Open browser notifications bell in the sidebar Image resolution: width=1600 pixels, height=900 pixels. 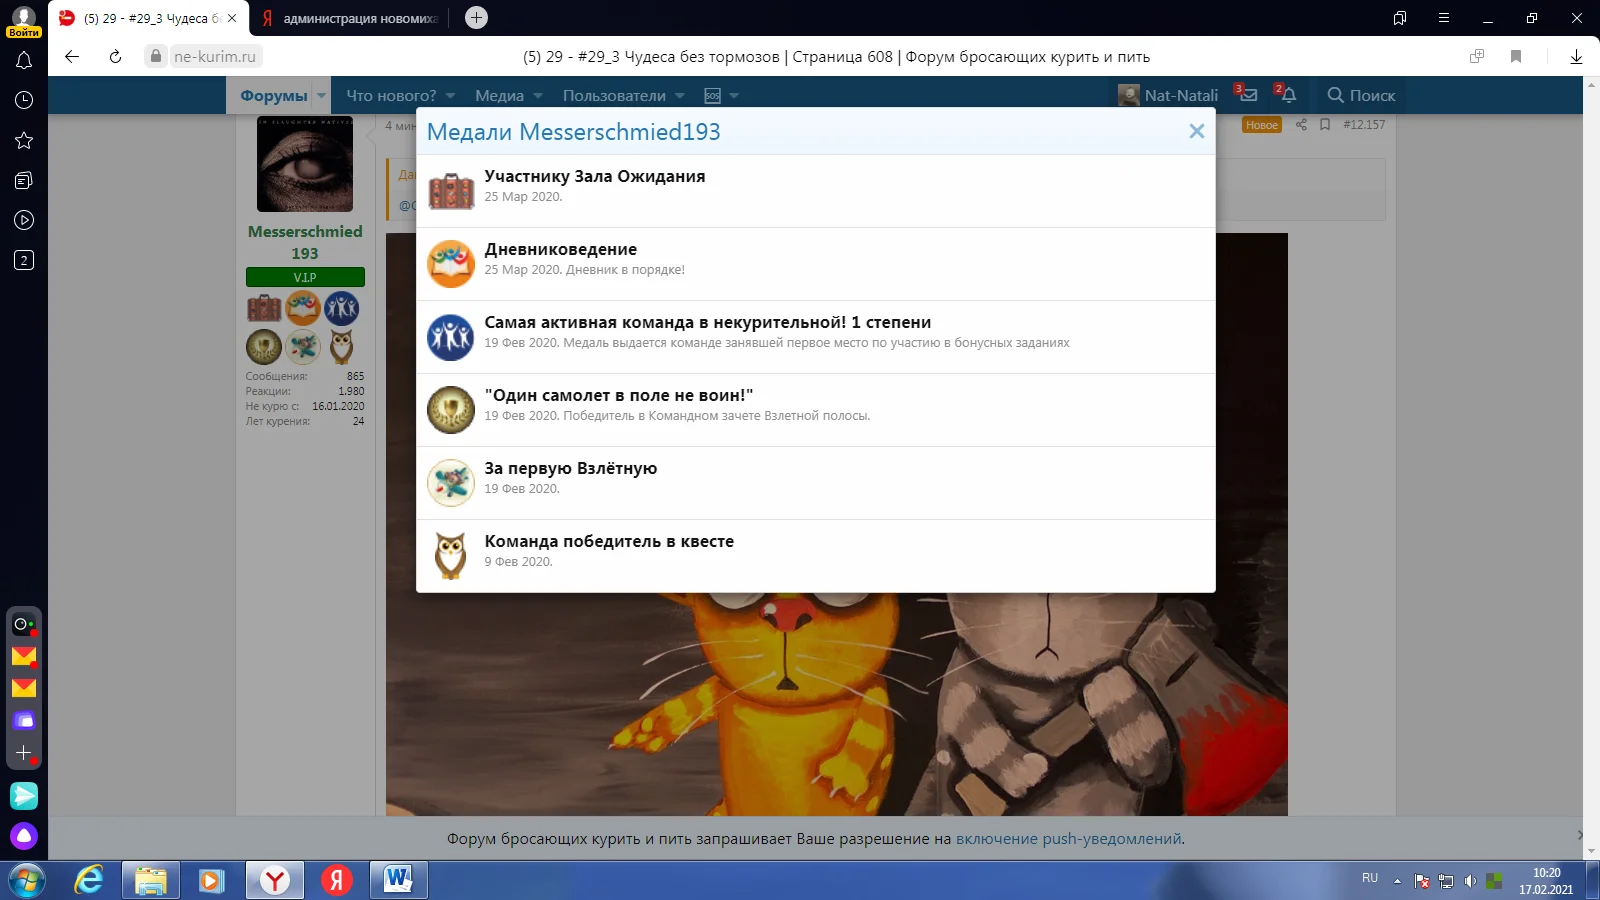click(24, 60)
